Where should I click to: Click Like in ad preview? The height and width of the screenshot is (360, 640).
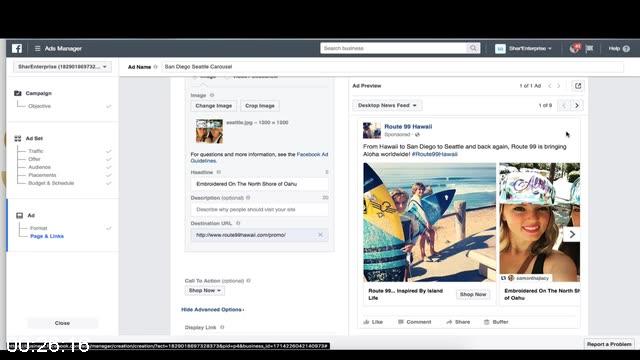point(373,322)
